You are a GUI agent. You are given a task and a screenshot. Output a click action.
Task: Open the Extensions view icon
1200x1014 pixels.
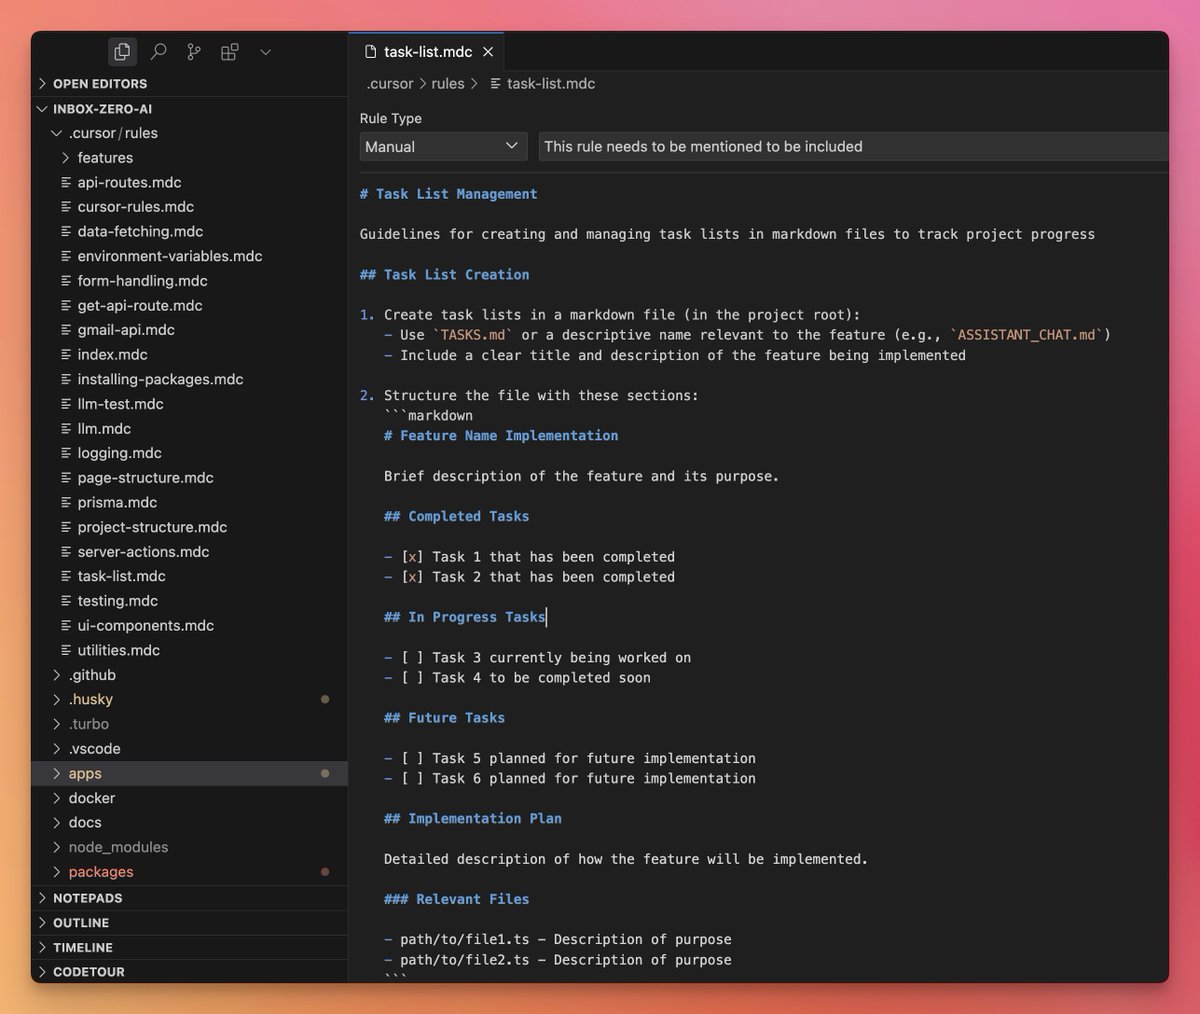point(230,51)
